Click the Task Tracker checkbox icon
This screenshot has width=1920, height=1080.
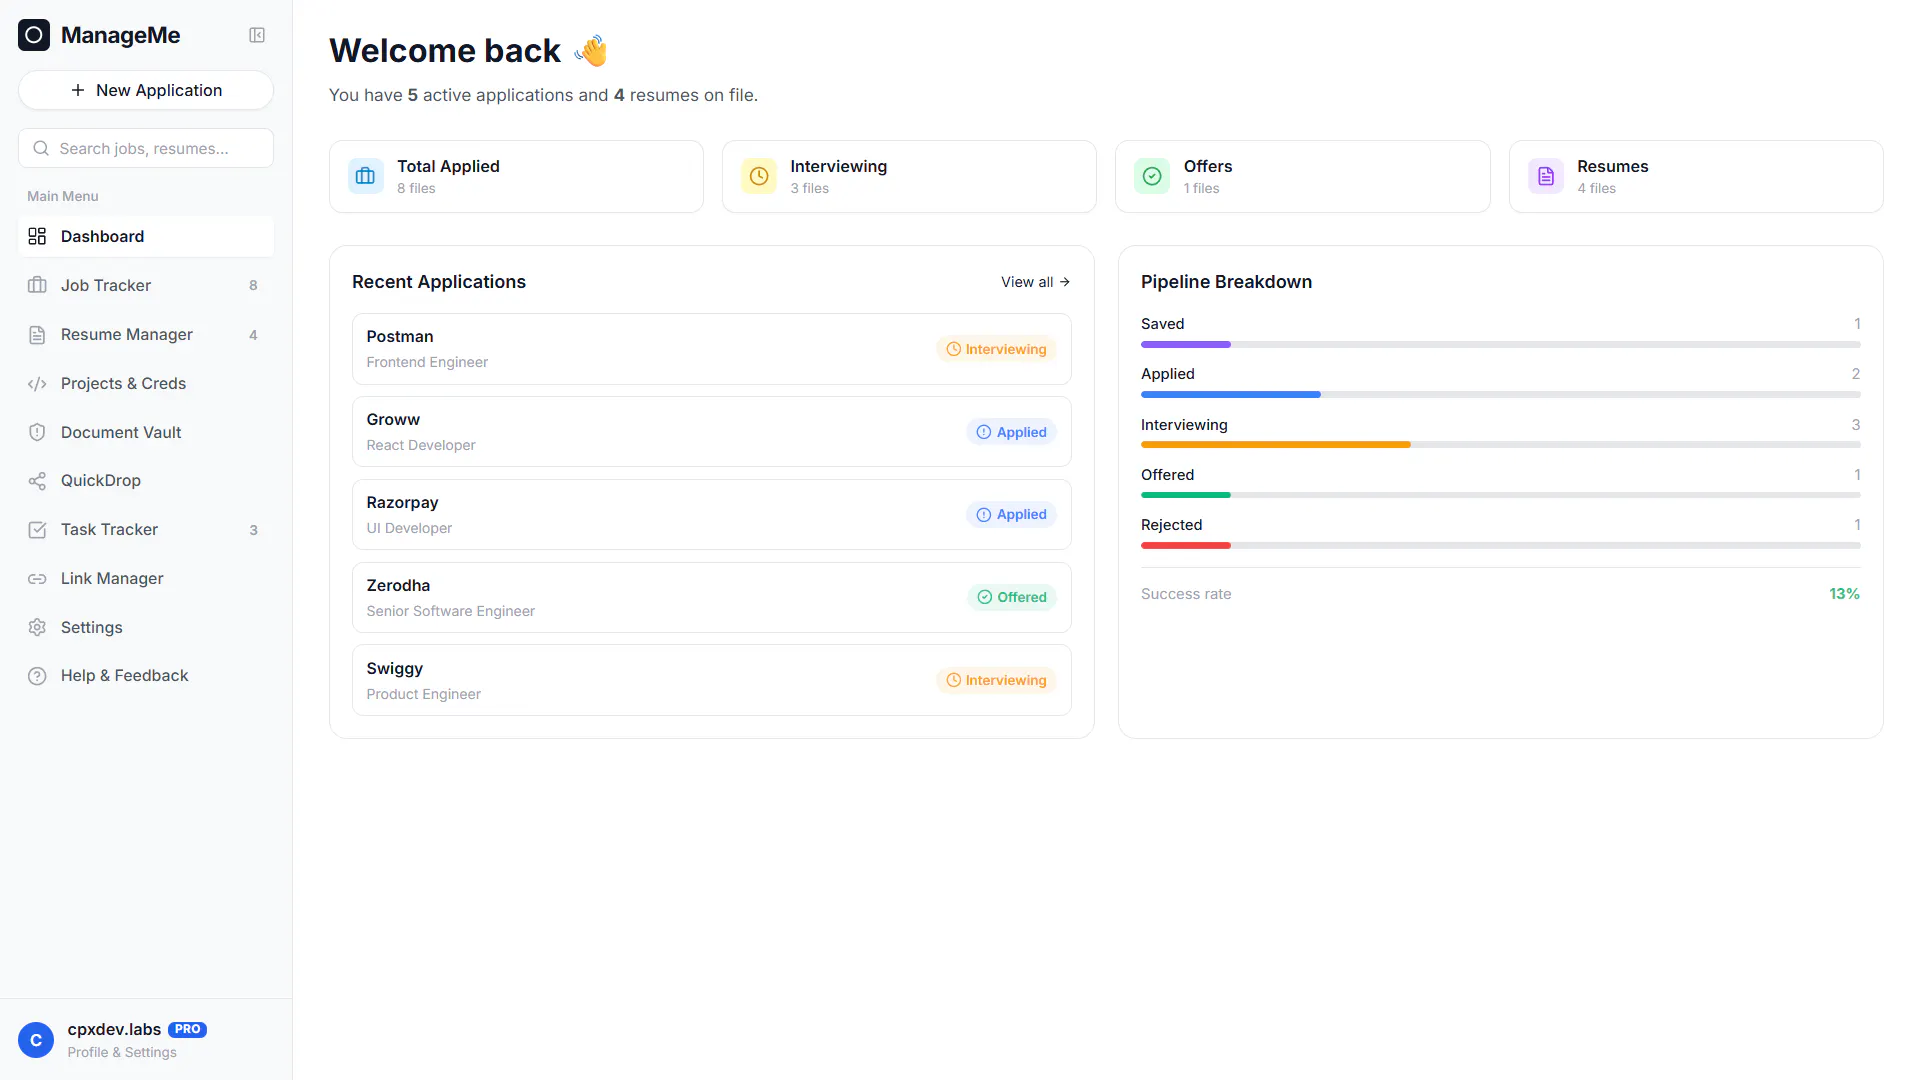tap(37, 530)
